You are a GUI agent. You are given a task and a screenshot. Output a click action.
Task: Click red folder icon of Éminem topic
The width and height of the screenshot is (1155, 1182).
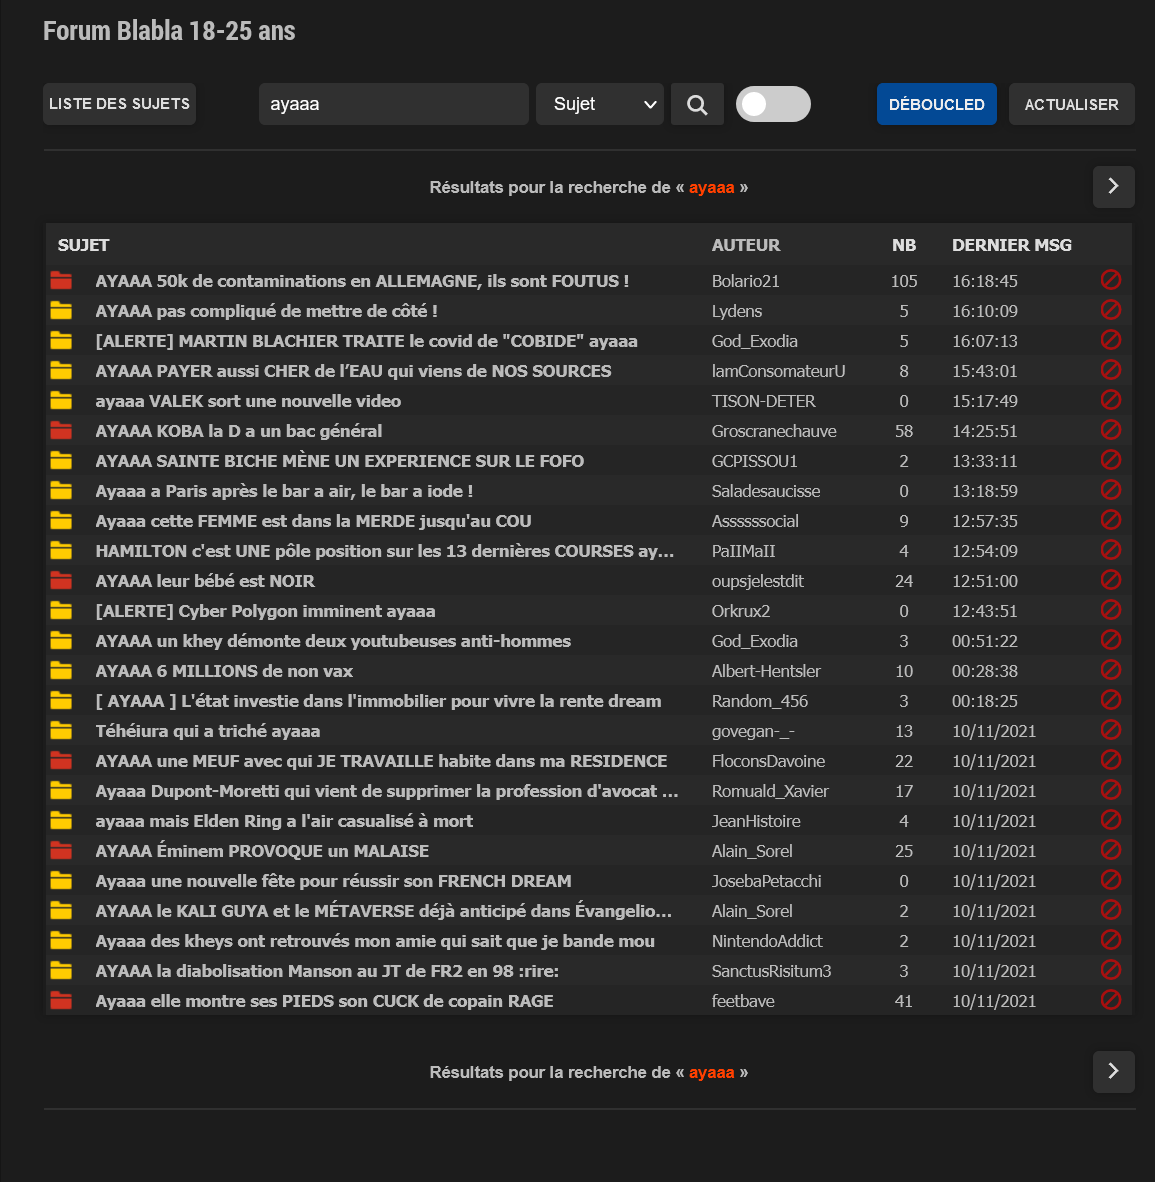[61, 850]
